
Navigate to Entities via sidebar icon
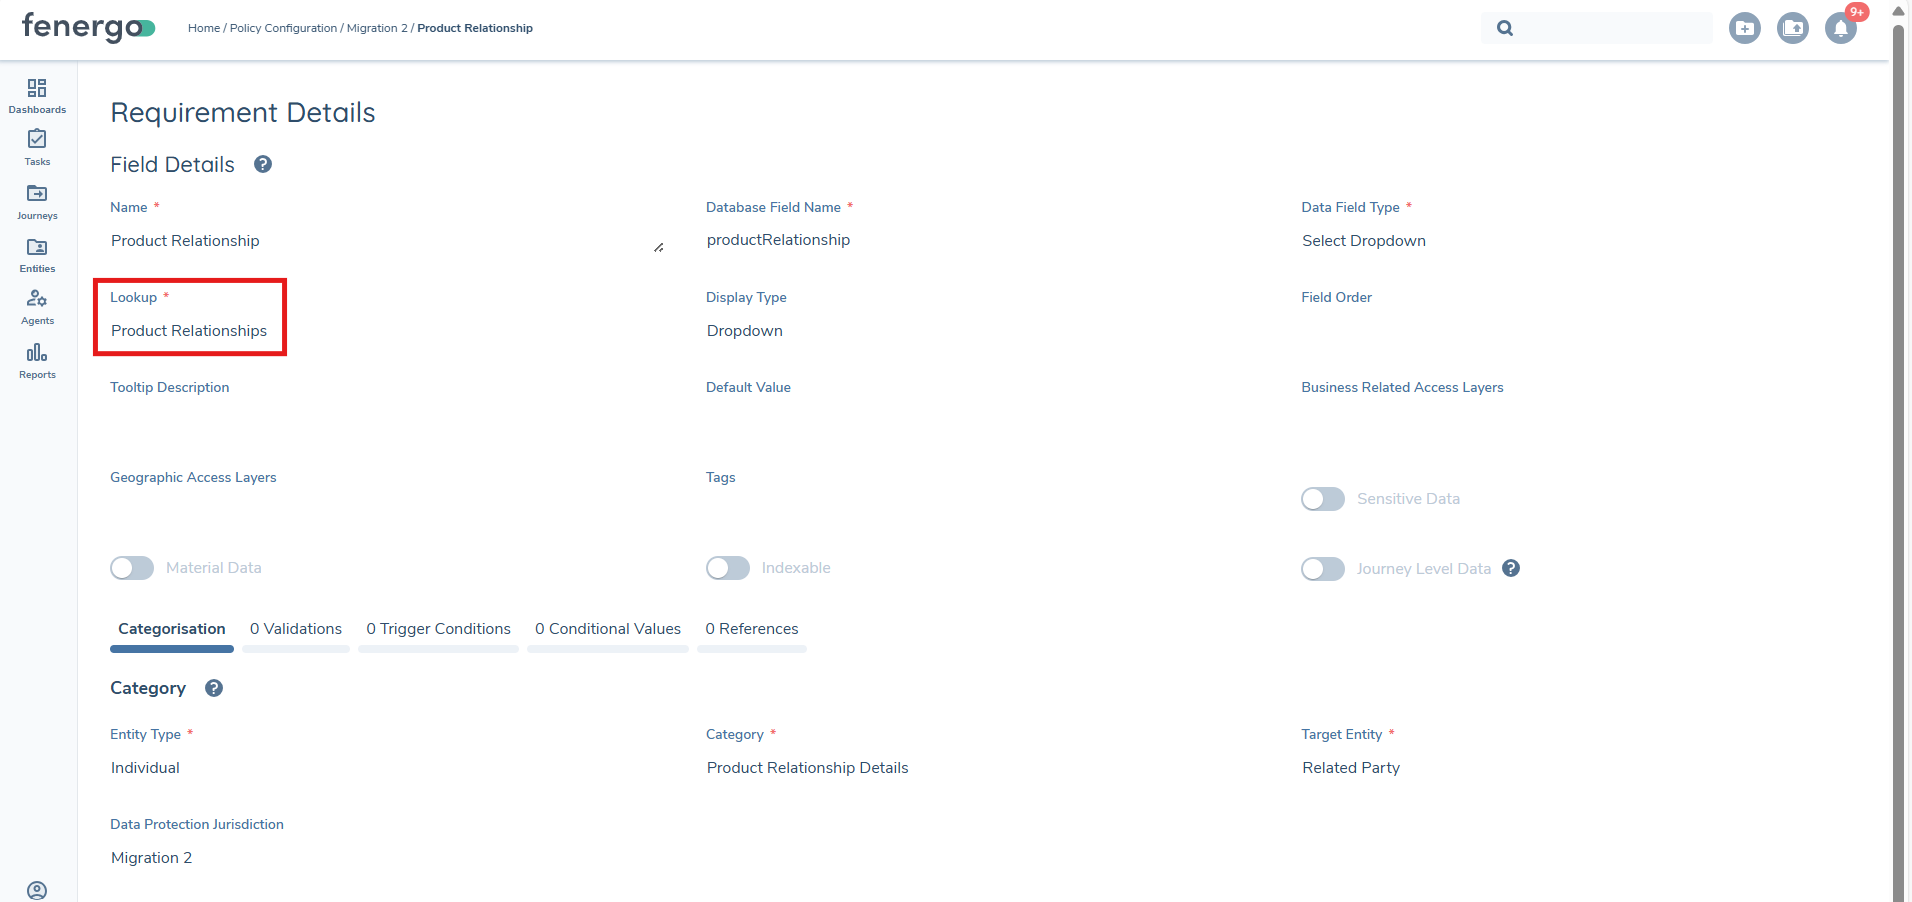[x=37, y=254]
